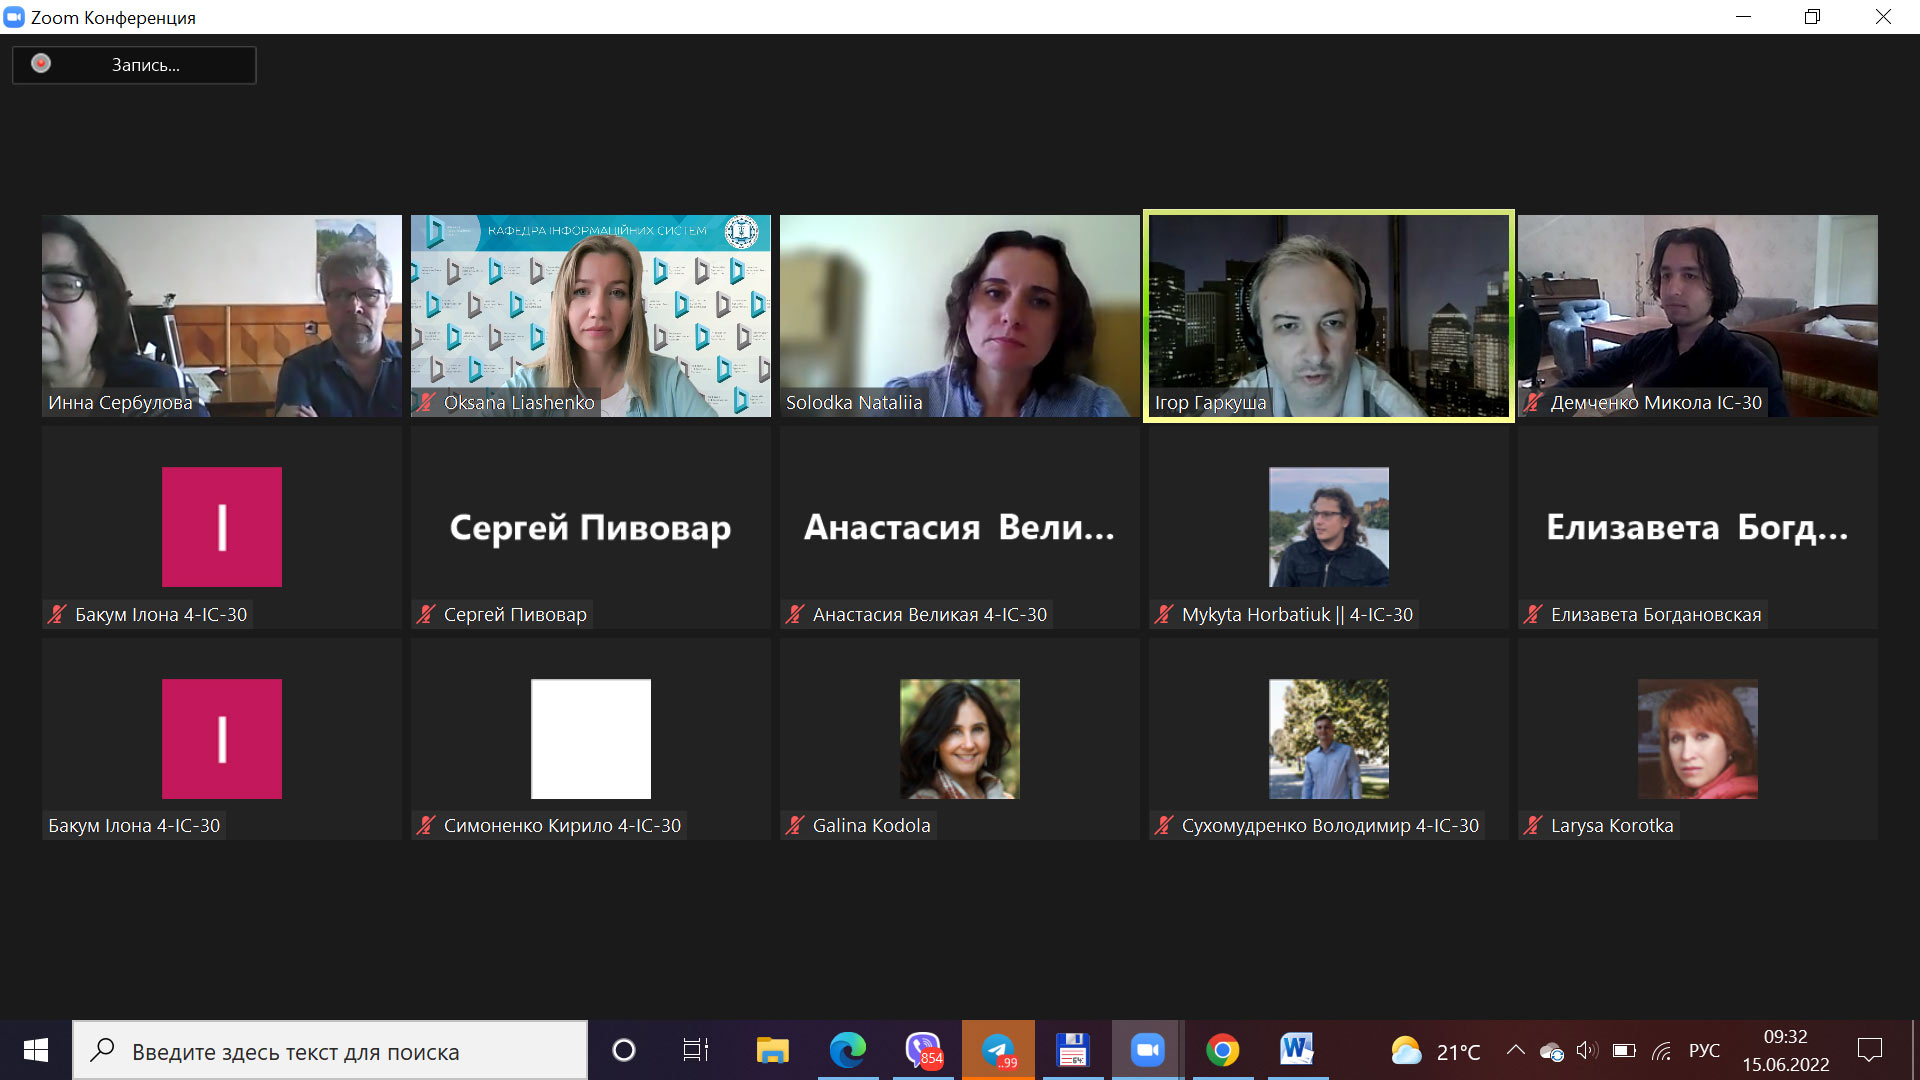The image size is (1920, 1080).
Task: Click the Zoom icon in the taskbar
Action: pos(1147,1050)
